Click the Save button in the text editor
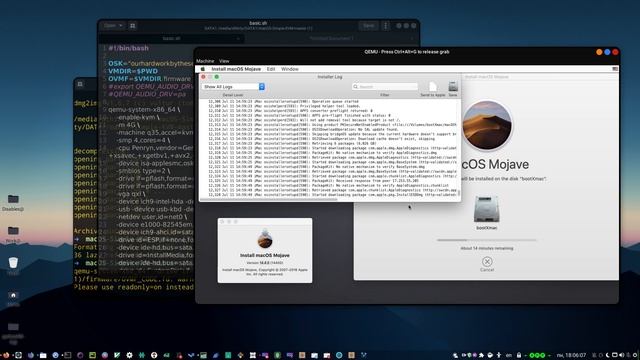The width and height of the screenshot is (640, 360). click(x=369, y=26)
